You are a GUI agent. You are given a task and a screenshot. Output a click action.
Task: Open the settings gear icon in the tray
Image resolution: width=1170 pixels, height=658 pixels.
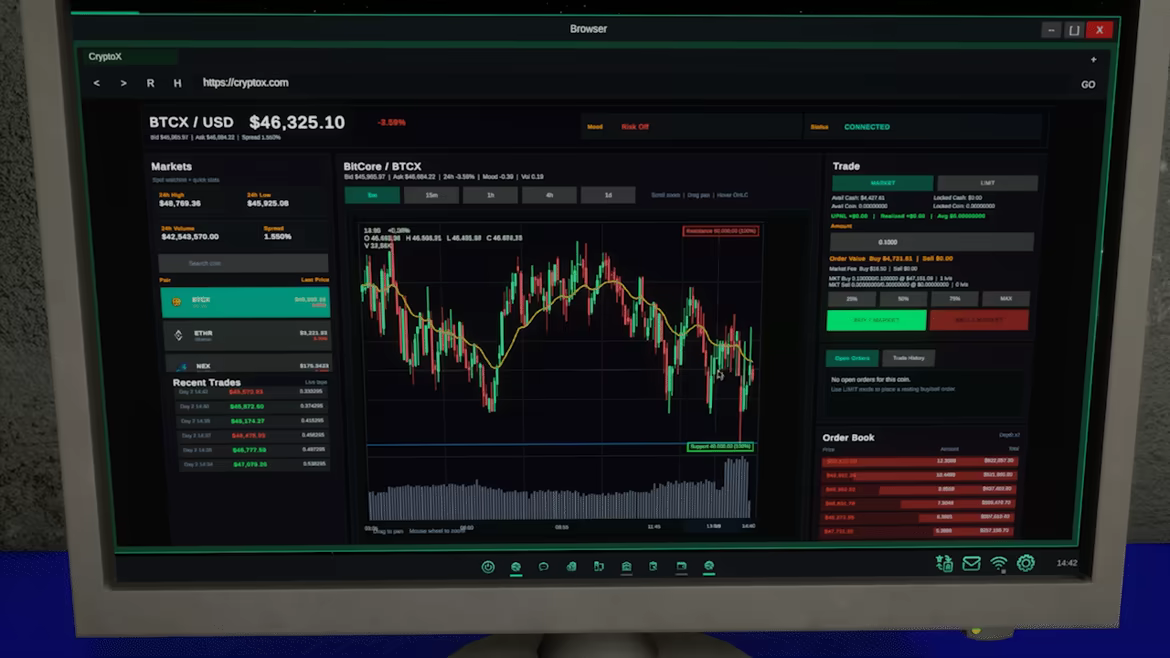pyautogui.click(x=1026, y=563)
